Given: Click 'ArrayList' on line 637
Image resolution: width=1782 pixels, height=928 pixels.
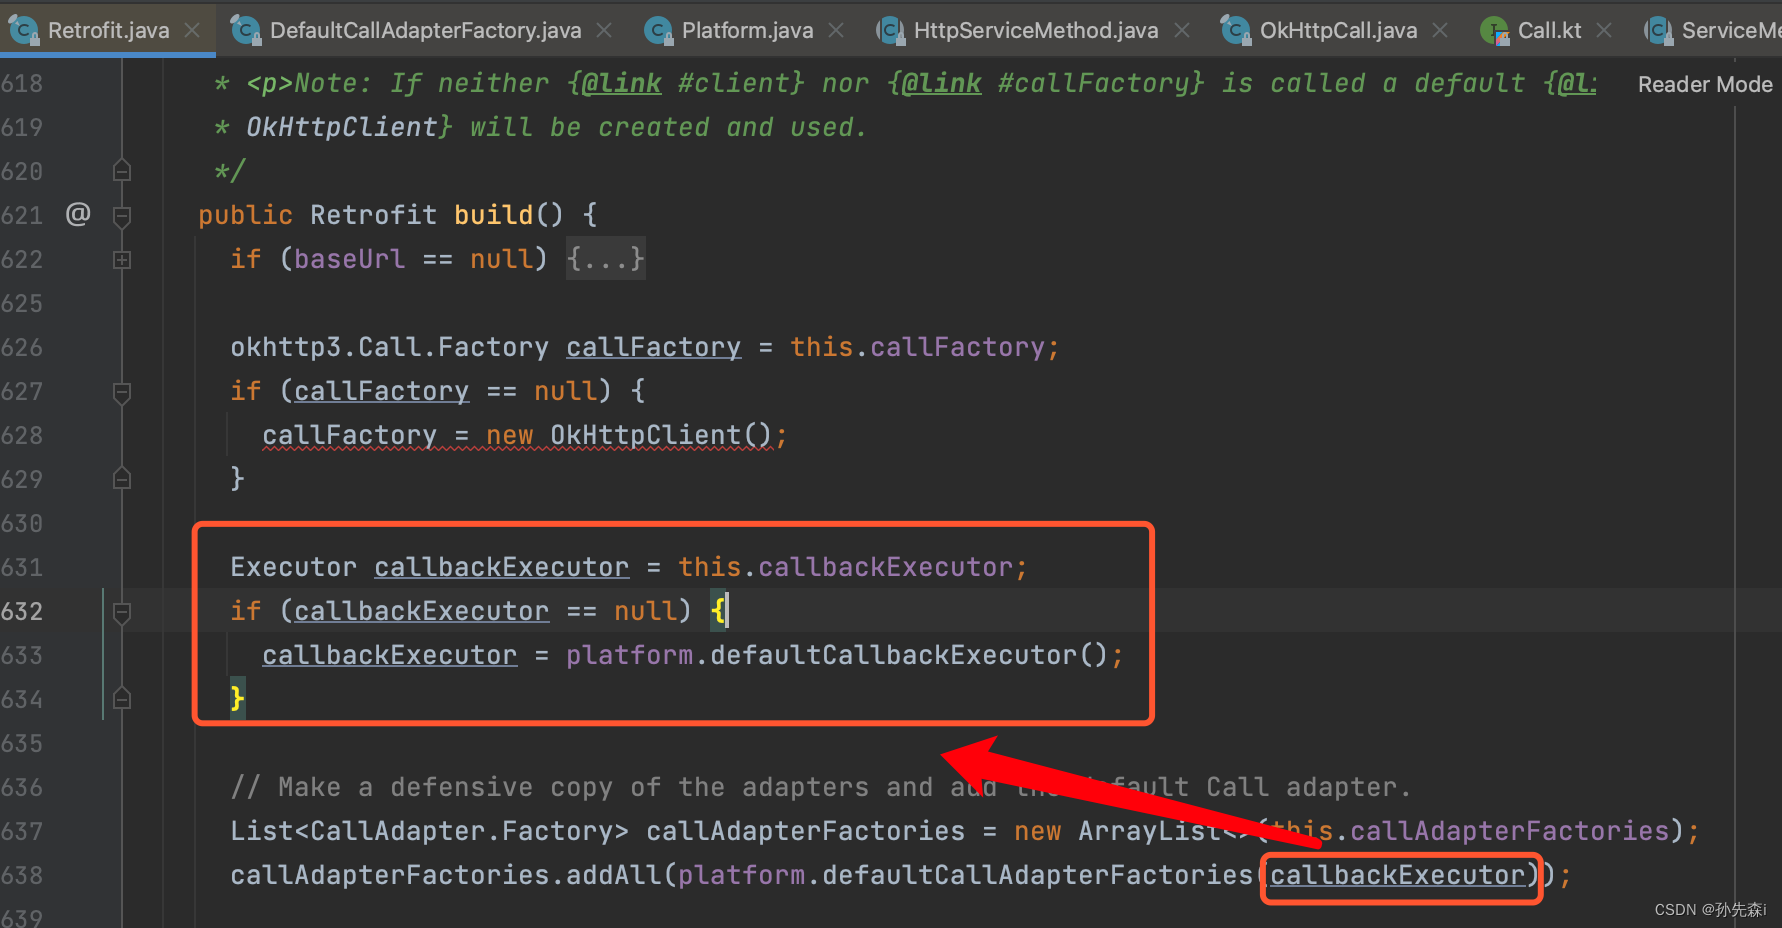Looking at the screenshot, I should coord(1150,831).
